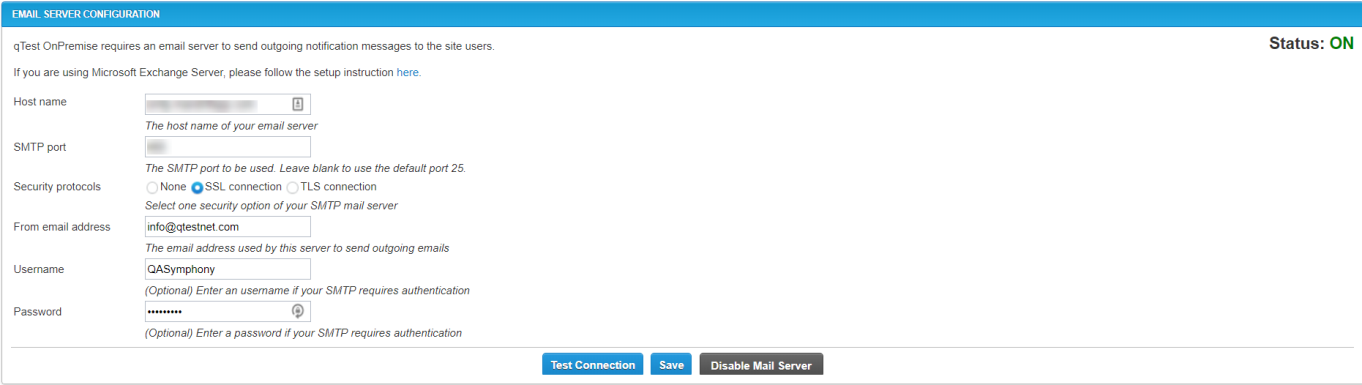Click the contact icon in Host name field

click(297, 104)
